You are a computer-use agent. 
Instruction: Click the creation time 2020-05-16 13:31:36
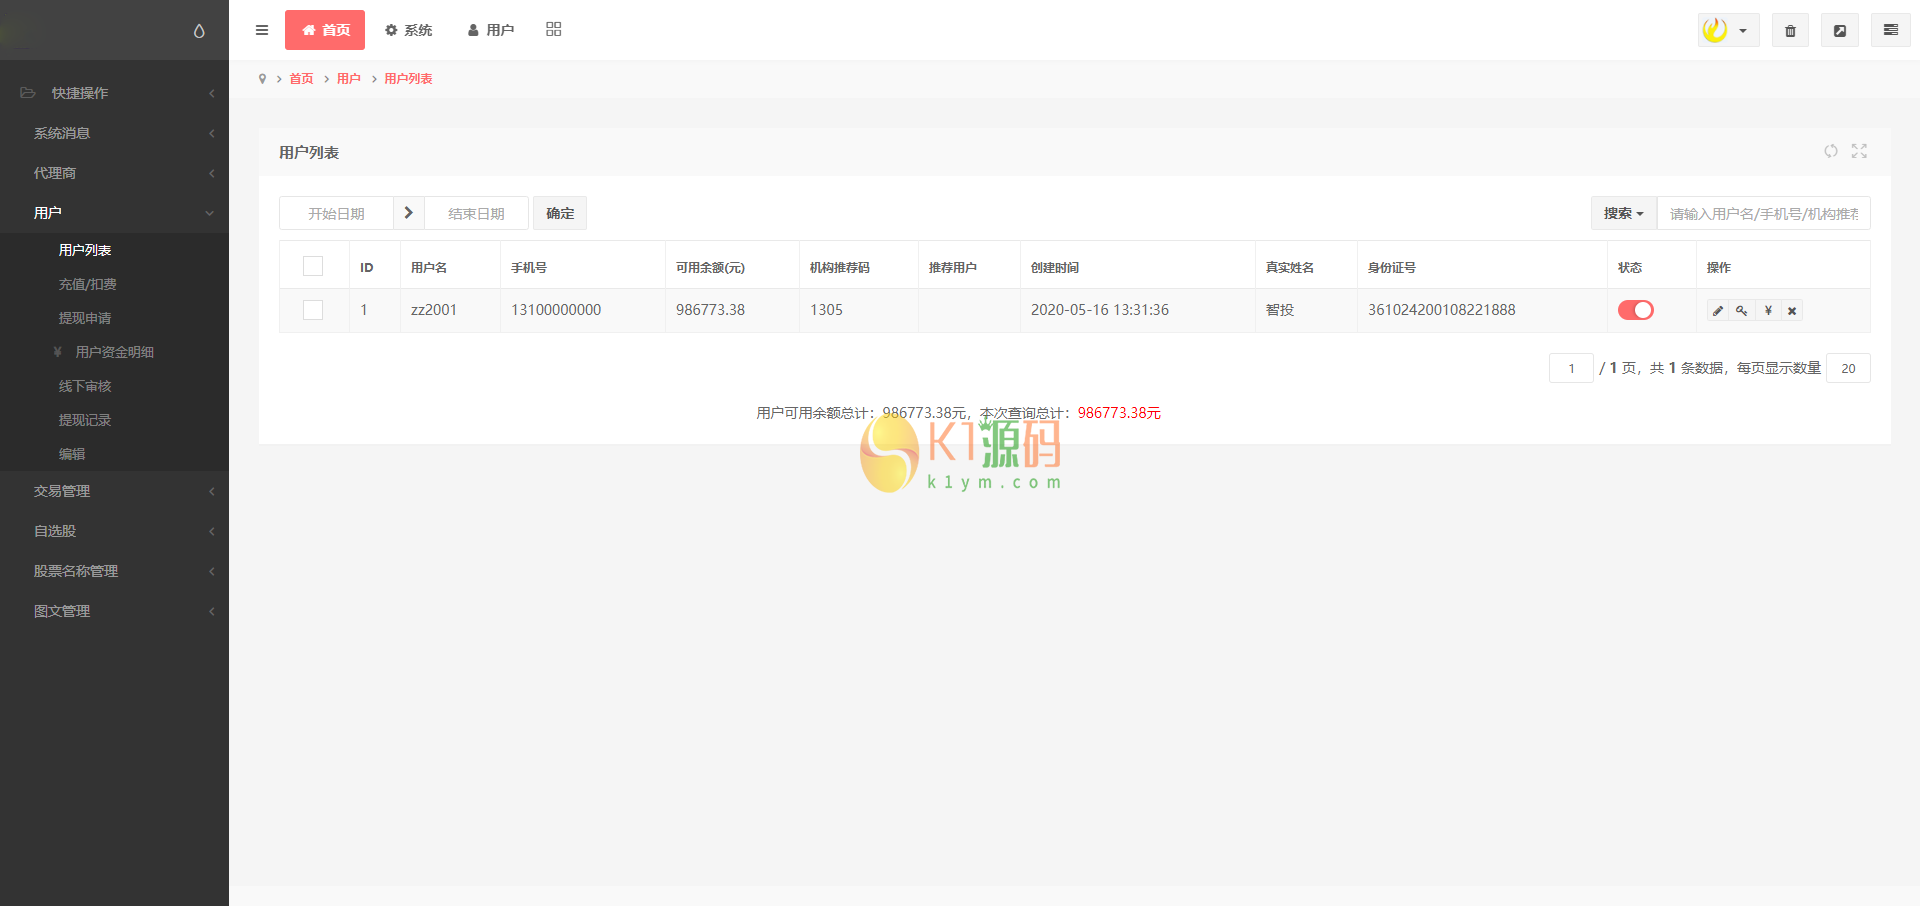click(1100, 310)
